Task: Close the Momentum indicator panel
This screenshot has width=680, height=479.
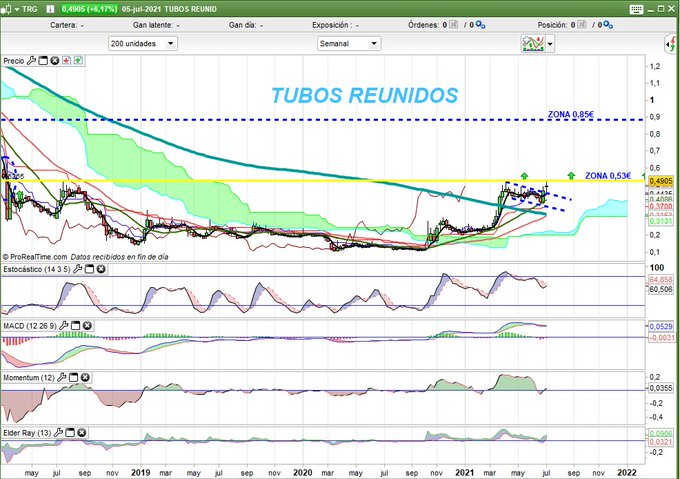Action: pyautogui.click(x=85, y=378)
